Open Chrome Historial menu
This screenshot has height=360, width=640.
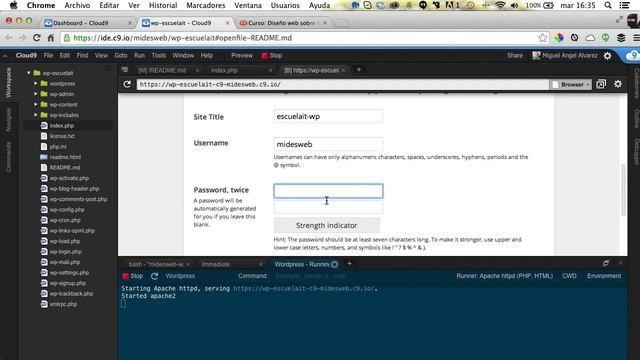point(163,5)
